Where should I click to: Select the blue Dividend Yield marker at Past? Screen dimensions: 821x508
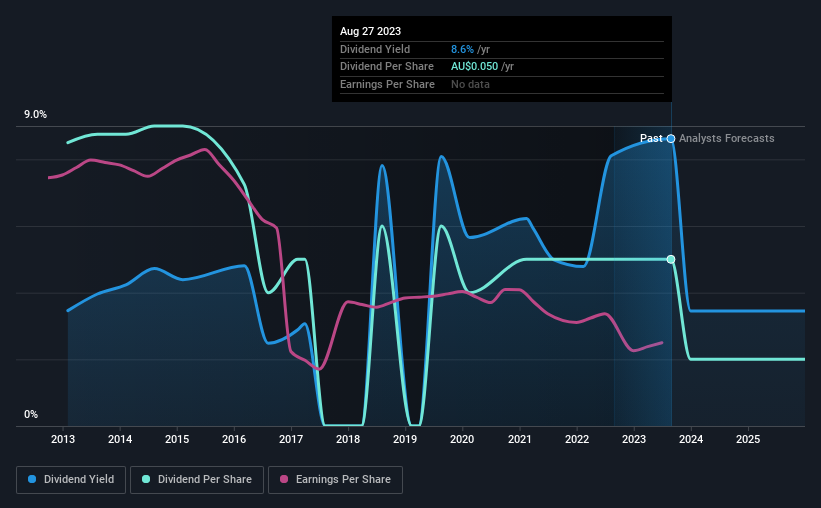pyautogui.click(x=671, y=139)
